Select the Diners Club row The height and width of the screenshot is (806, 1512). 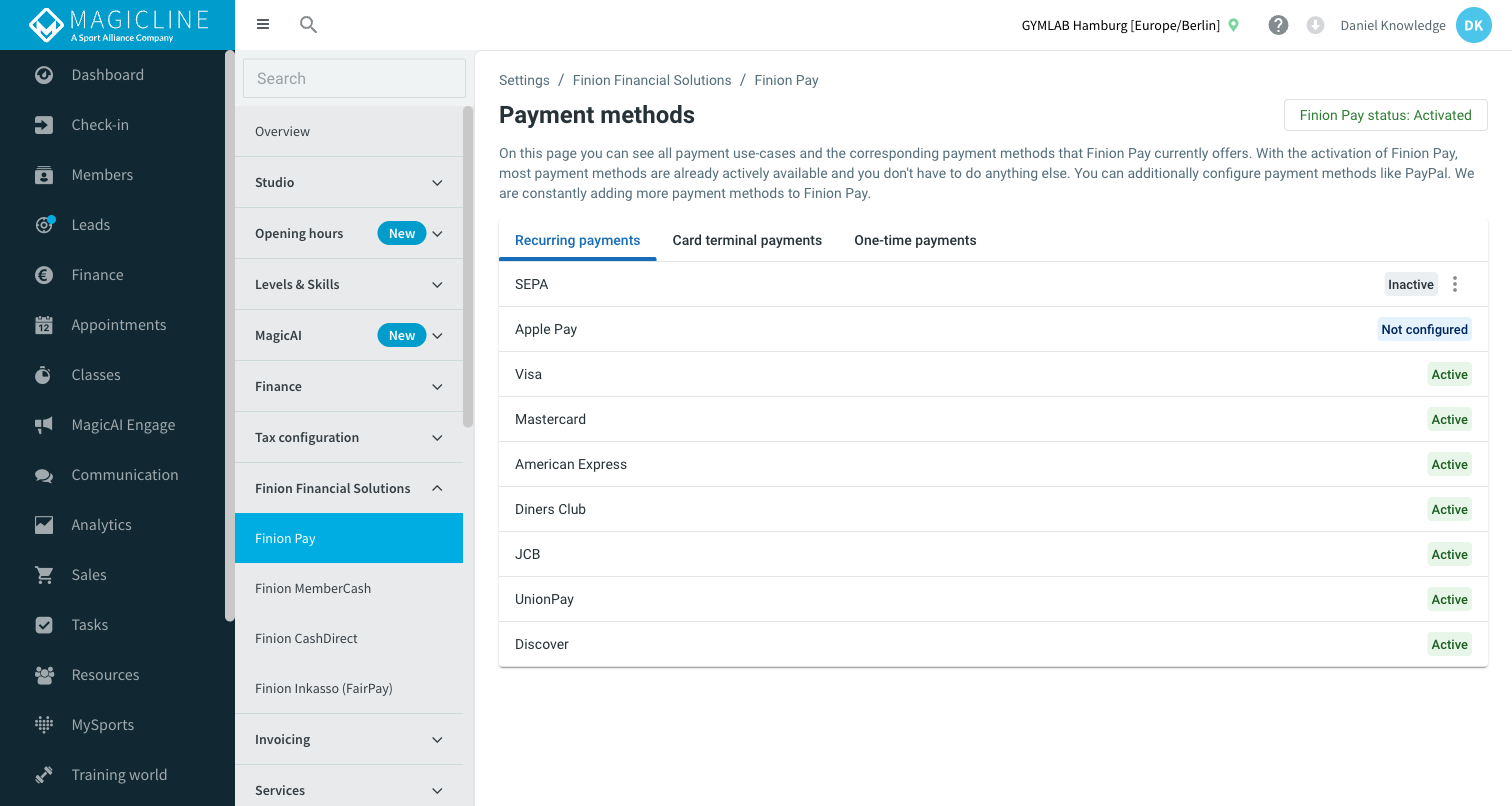click(x=993, y=509)
